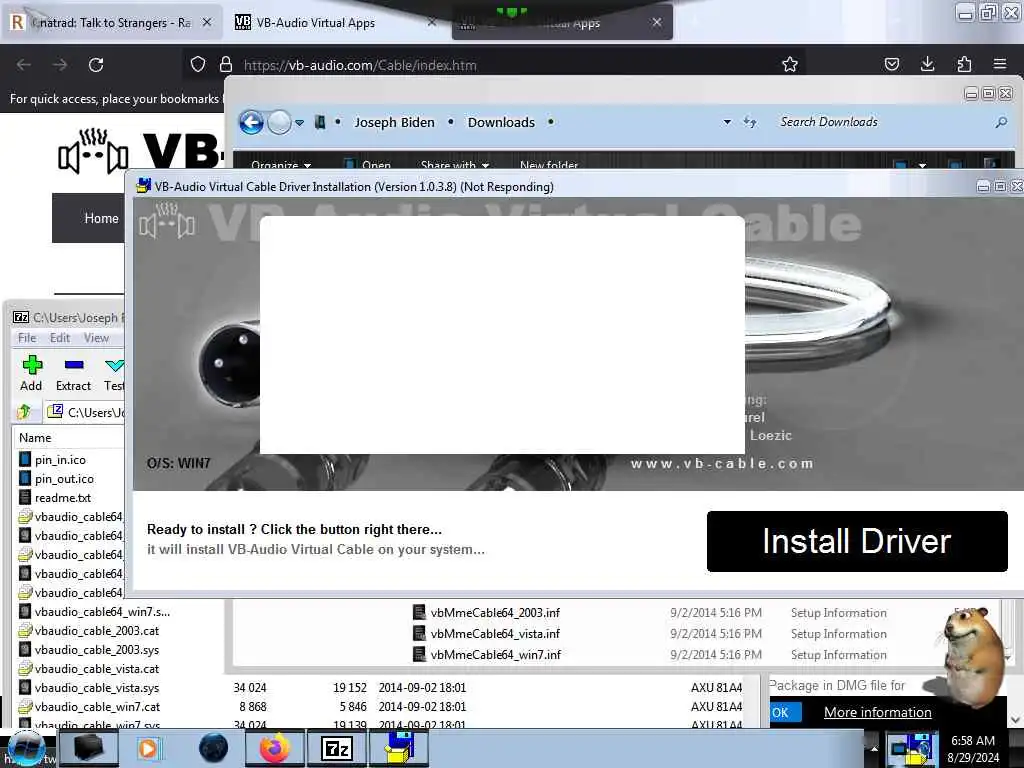Open dark globe app on taskbar
The image size is (1024, 768).
(x=214, y=748)
